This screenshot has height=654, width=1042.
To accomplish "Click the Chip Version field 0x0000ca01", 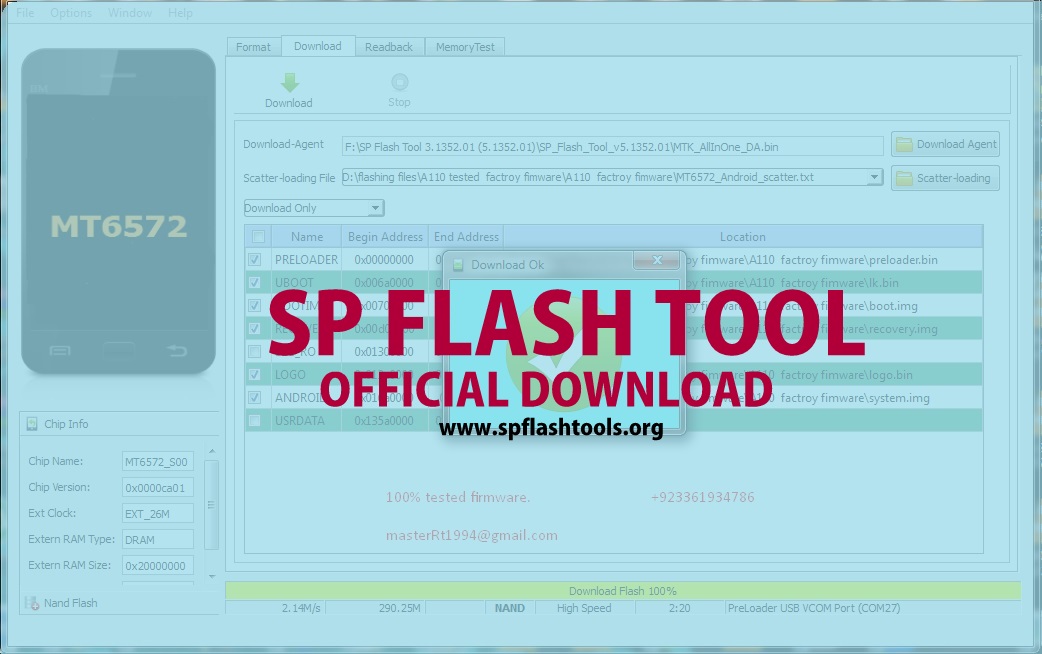I will click(157, 487).
